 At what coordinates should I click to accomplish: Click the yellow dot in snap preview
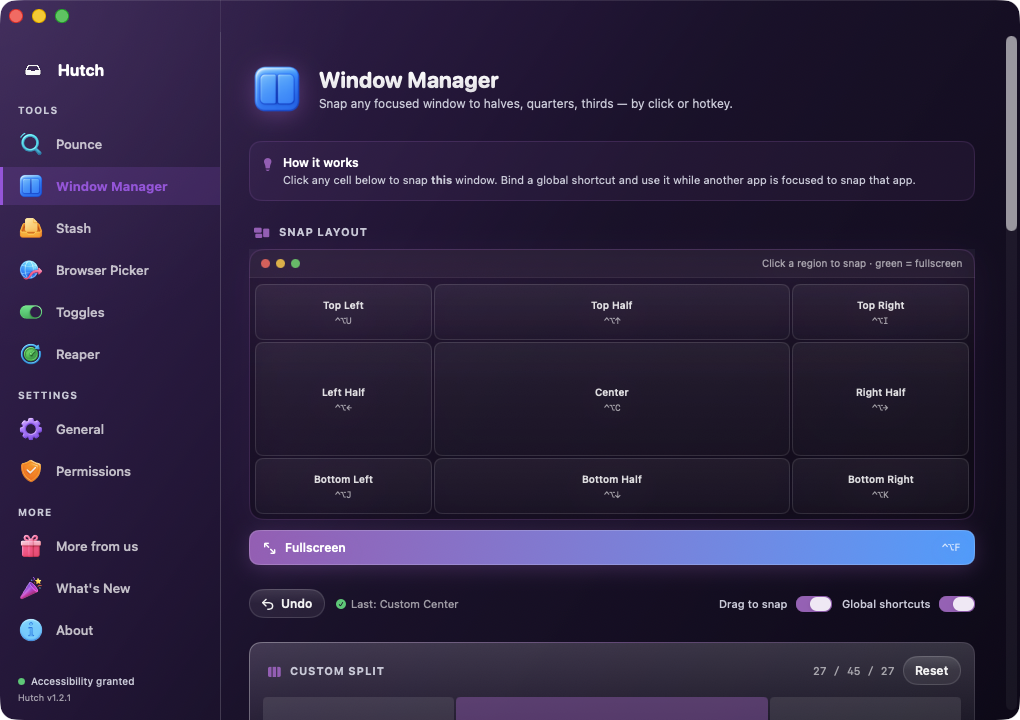280,263
